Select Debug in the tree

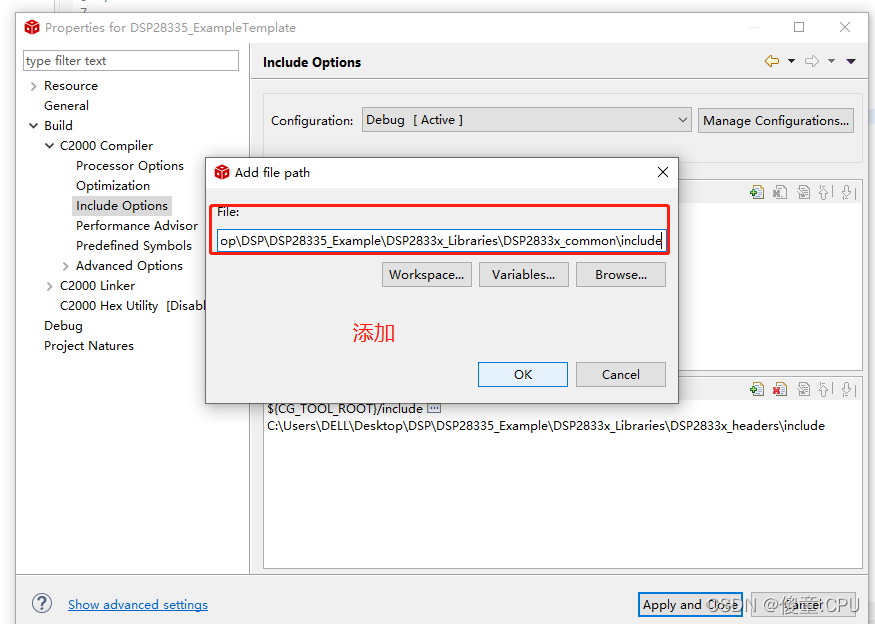[63, 326]
